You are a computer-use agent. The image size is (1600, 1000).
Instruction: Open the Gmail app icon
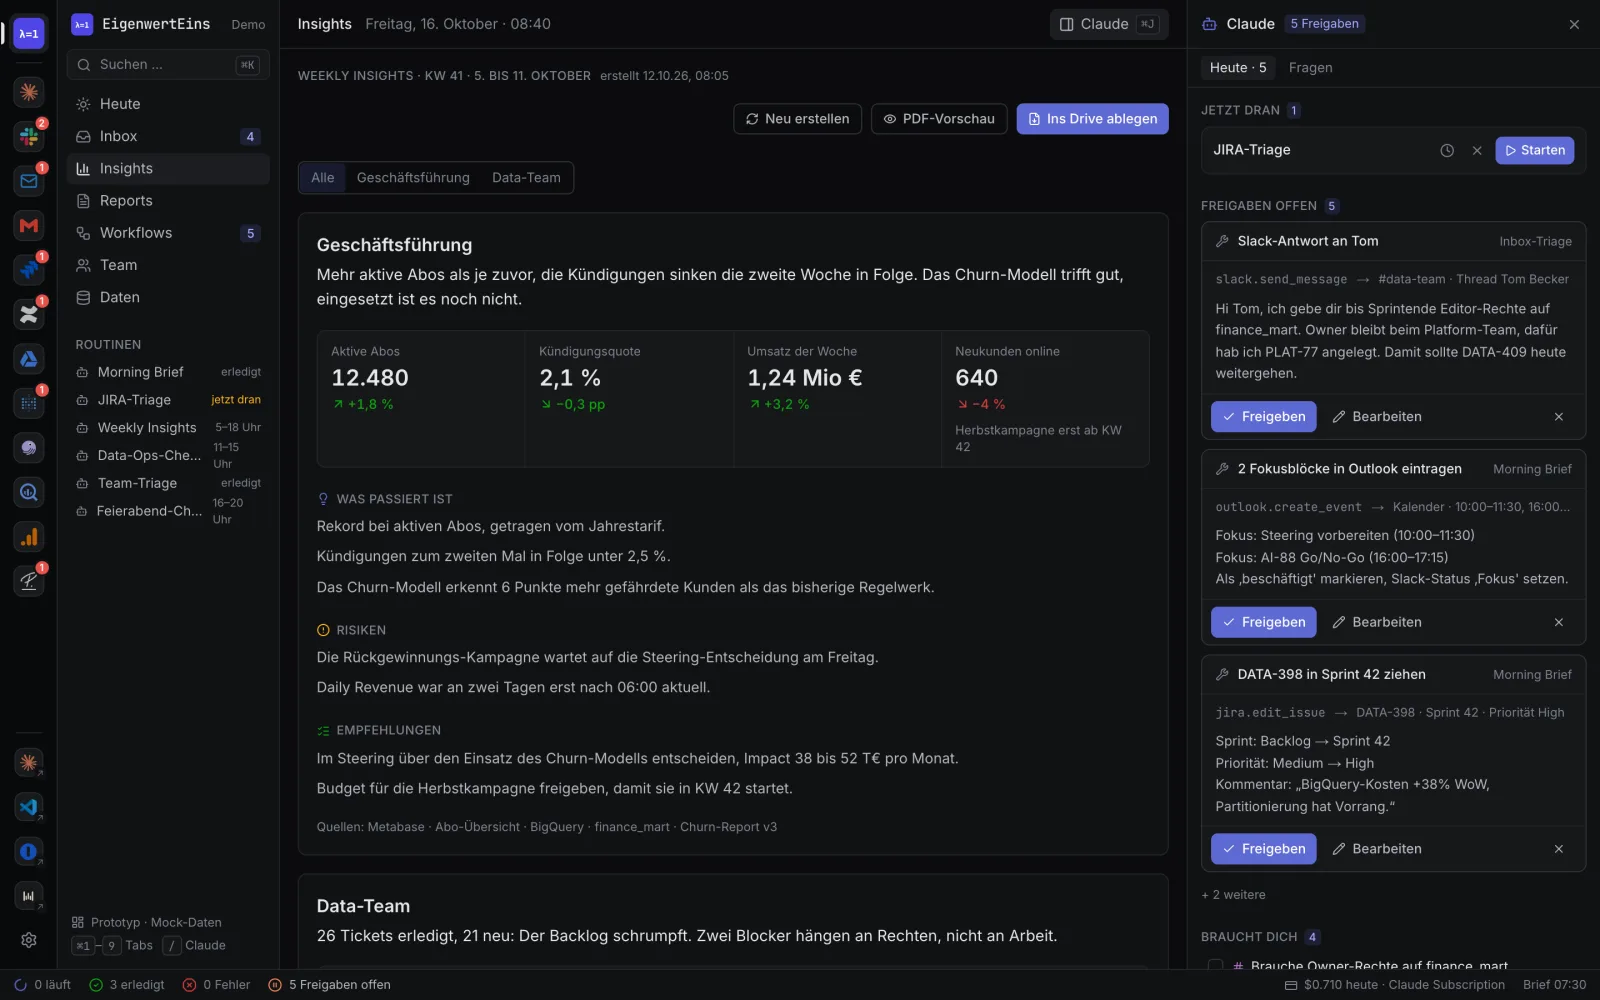pos(28,225)
